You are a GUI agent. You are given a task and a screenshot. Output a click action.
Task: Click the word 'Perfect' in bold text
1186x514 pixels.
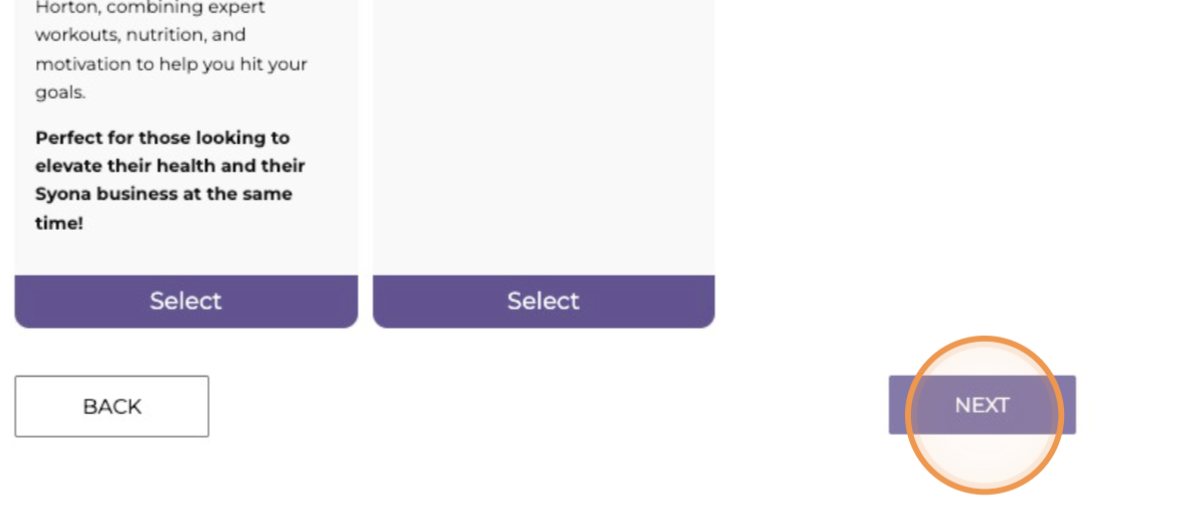pyautogui.click(x=72, y=137)
